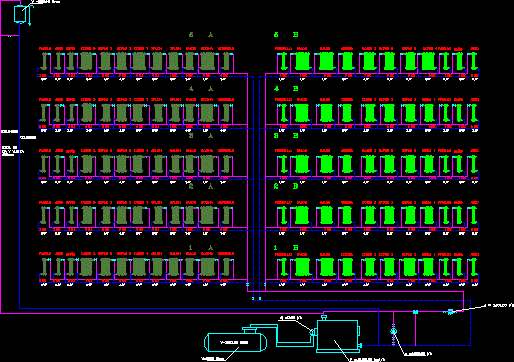This screenshot has width=514, height=362.
Task: Select the first bright green radiator, top-right row
Action: 283,61
